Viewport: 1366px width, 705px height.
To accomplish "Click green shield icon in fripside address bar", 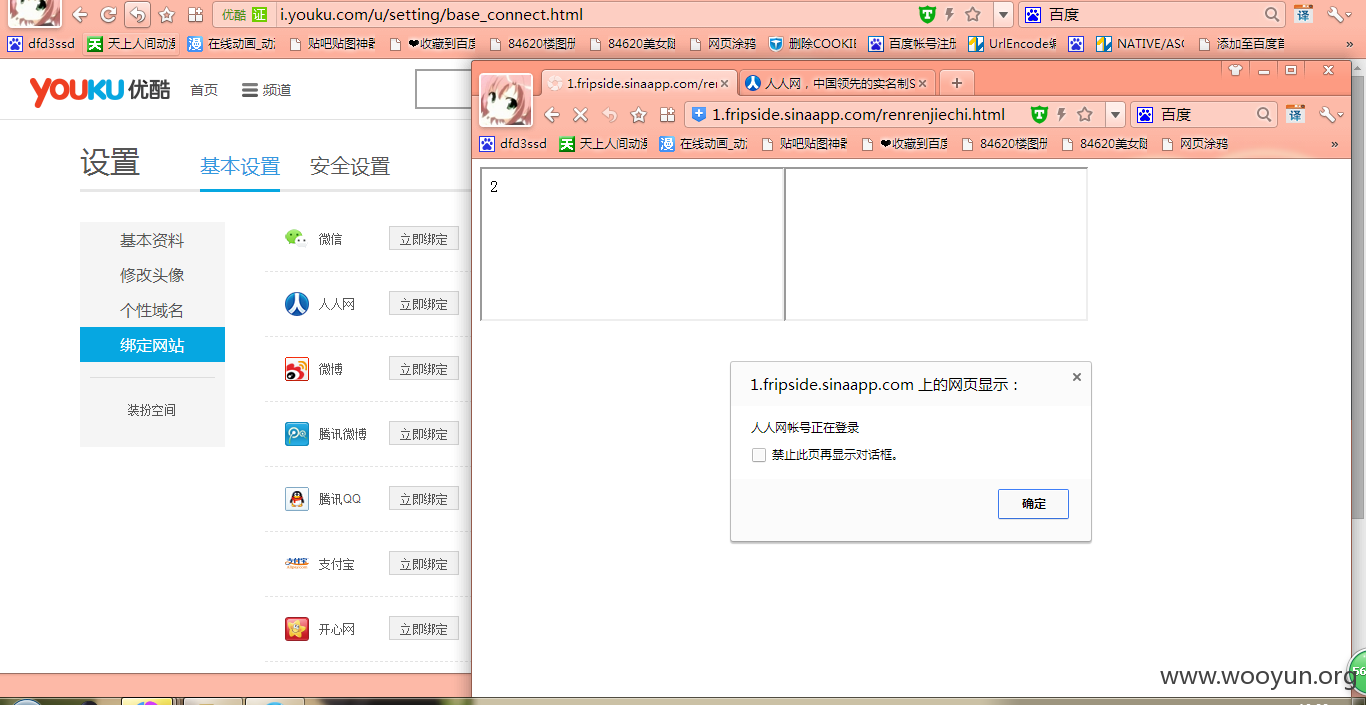I will 1039,114.
